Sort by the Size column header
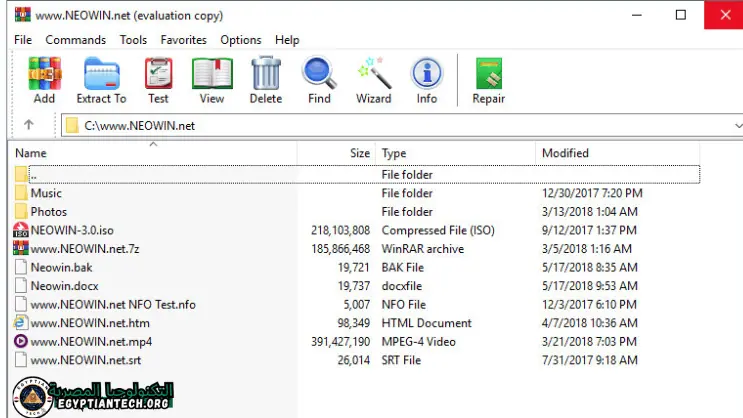Screen dimensions: 743x418 coord(336,153)
